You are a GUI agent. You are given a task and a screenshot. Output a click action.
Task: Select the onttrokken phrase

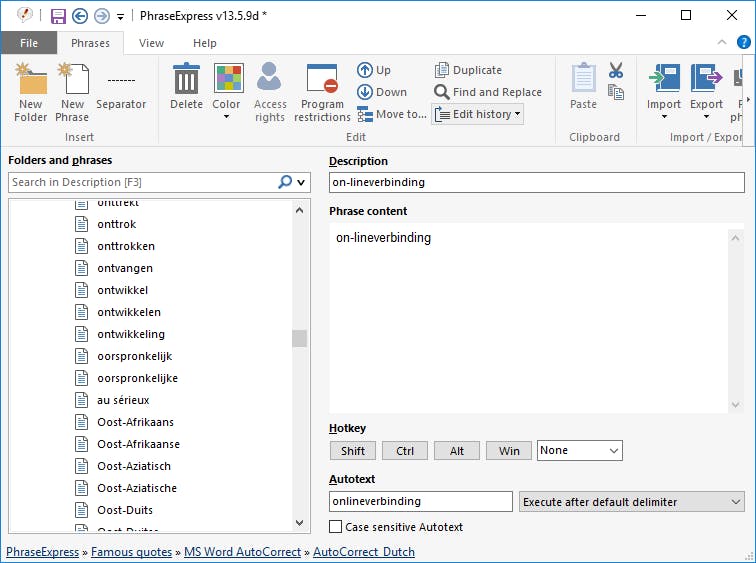pos(126,246)
